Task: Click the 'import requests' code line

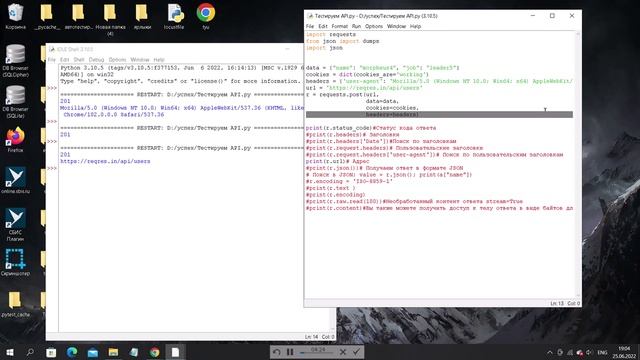Action: pos(331,35)
